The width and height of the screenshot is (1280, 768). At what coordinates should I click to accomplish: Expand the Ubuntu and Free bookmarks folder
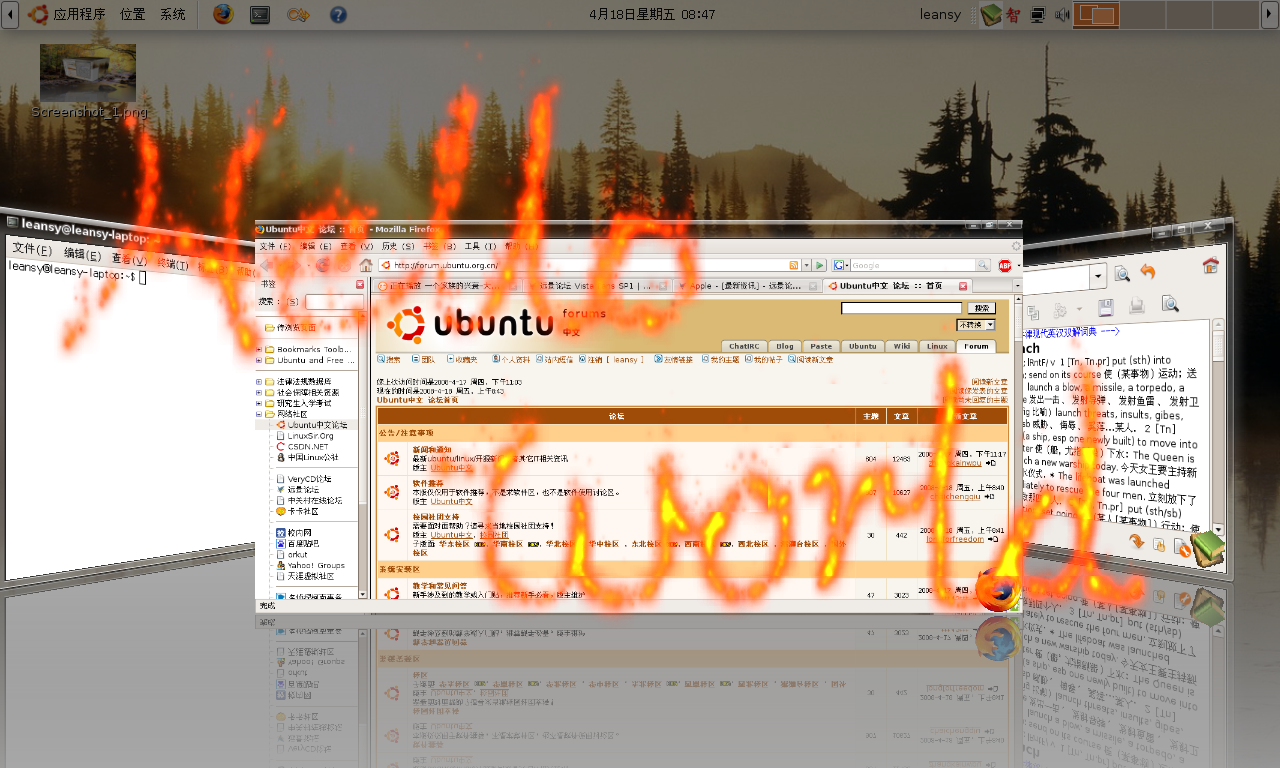[259, 360]
